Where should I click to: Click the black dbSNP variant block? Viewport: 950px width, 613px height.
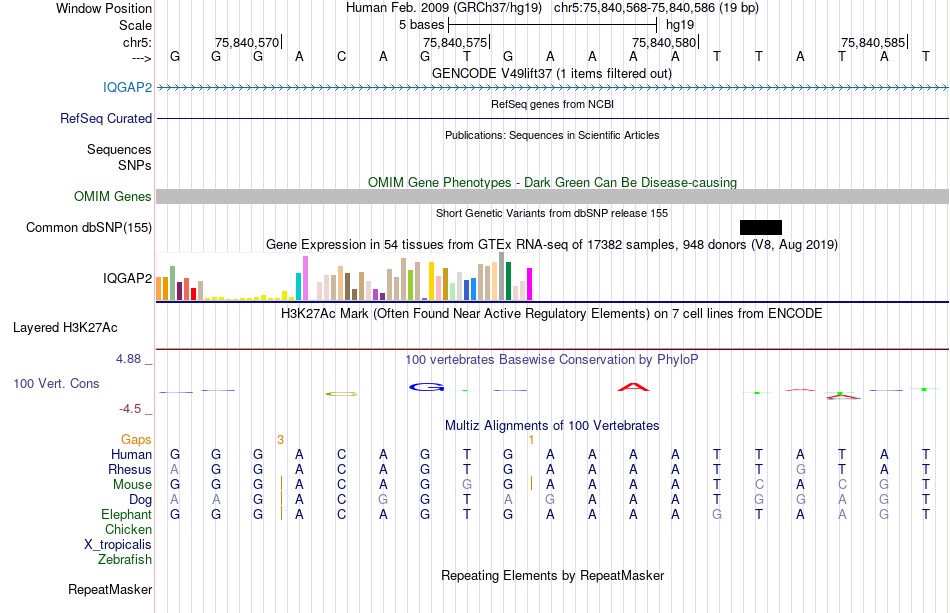point(761,228)
